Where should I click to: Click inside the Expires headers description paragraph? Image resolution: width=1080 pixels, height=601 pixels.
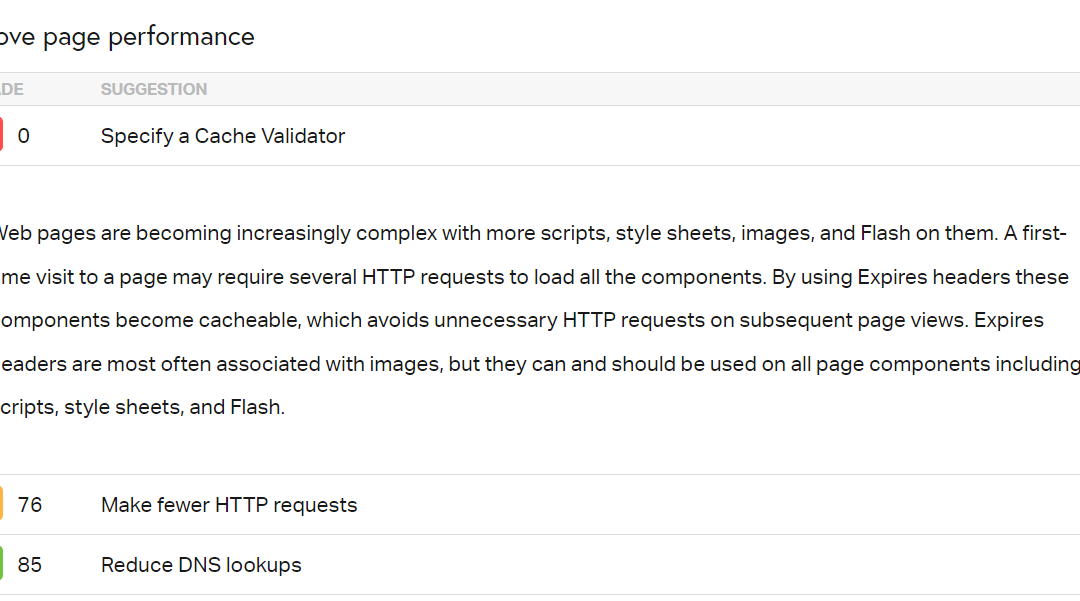pyautogui.click(x=500, y=320)
